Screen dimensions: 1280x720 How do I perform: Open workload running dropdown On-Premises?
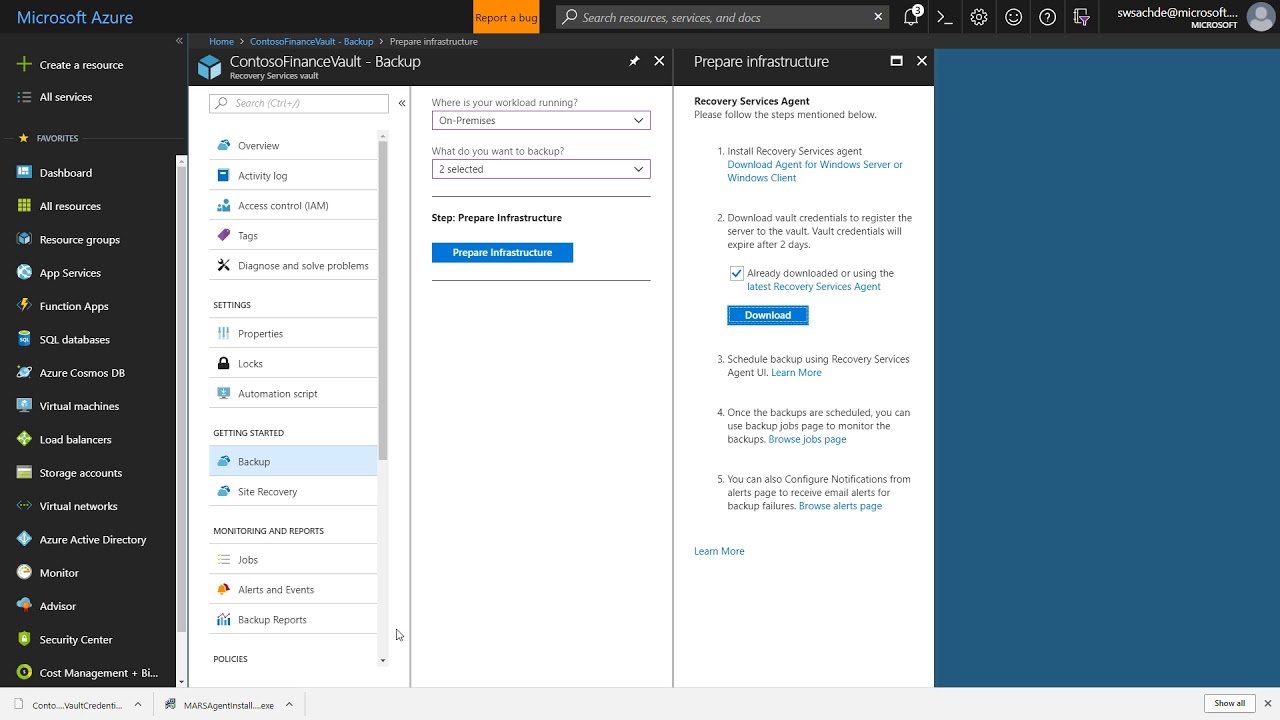(541, 120)
